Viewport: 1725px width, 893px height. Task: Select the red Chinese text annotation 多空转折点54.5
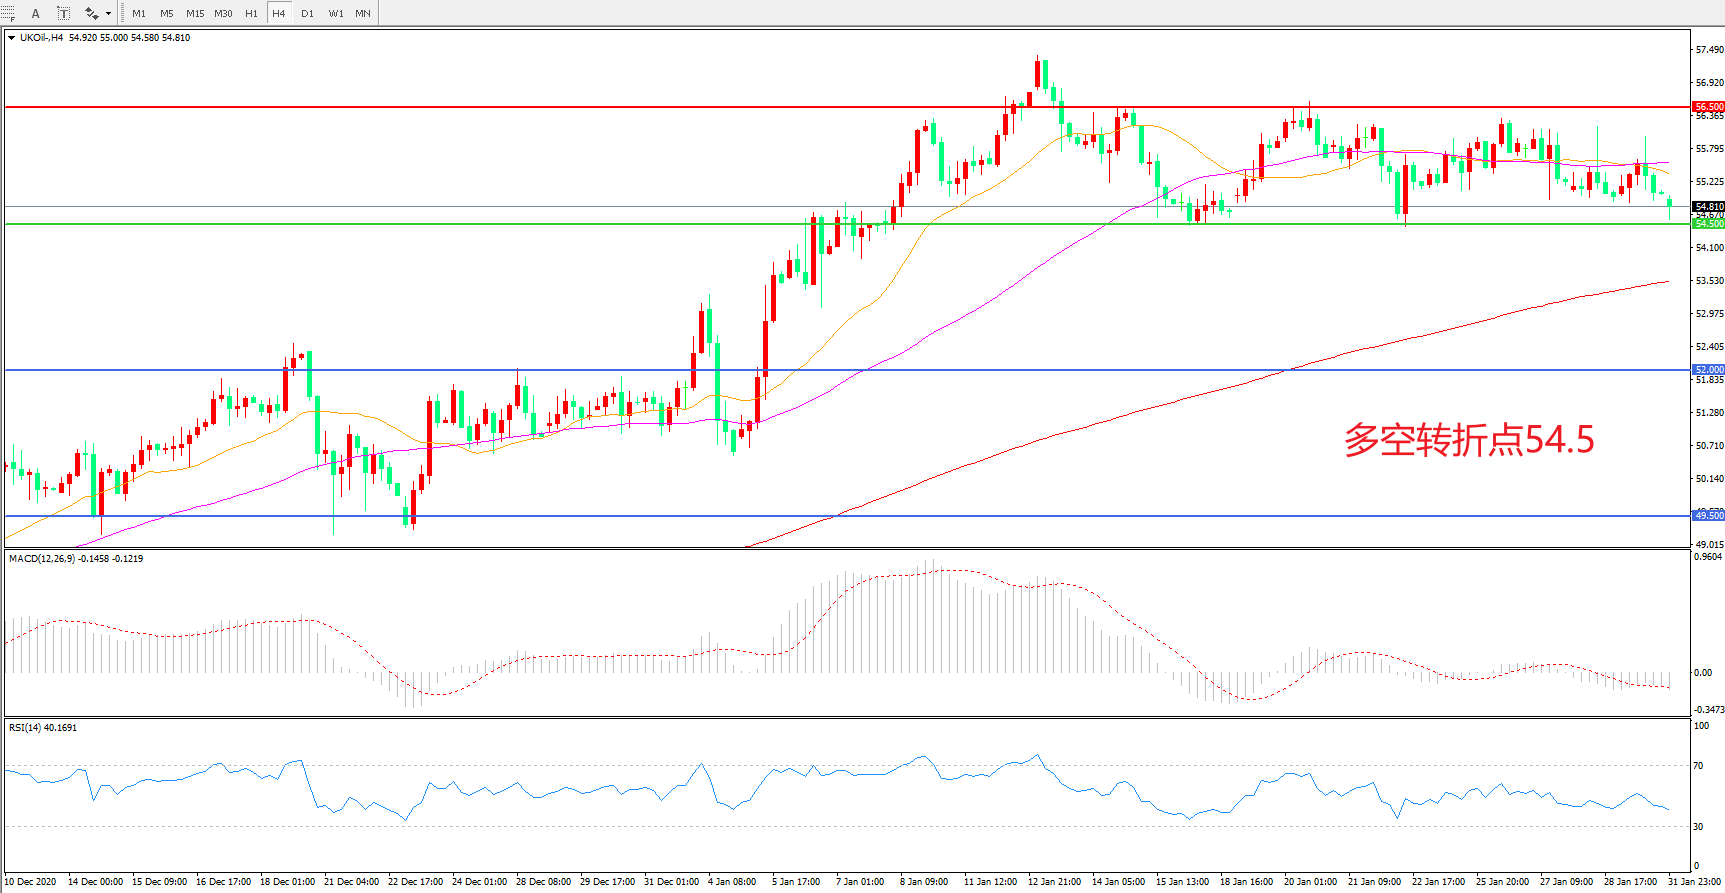pos(1468,440)
